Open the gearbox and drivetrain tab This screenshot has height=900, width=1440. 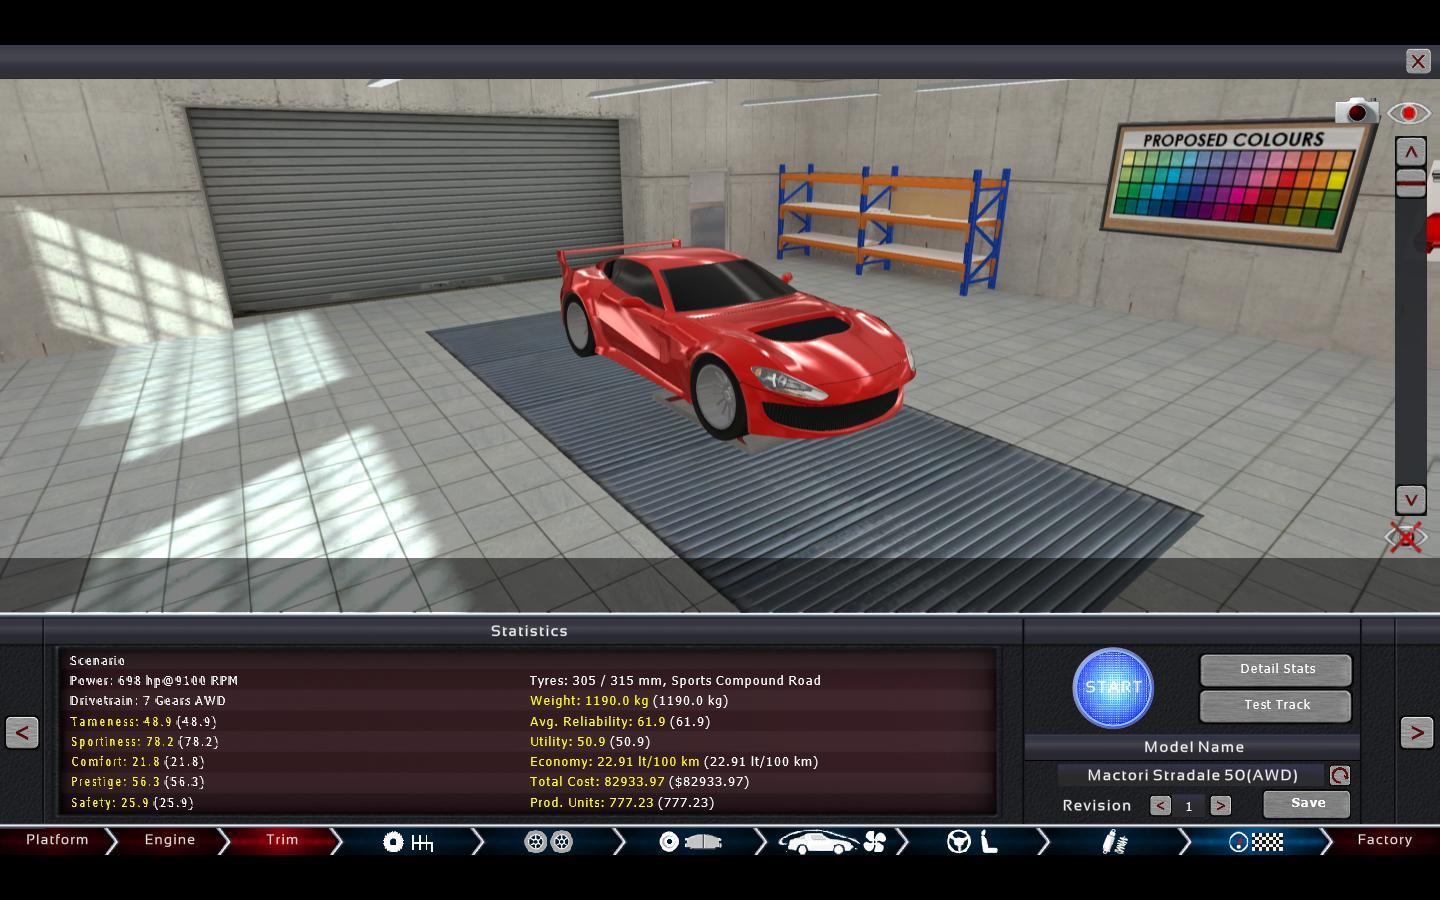(408, 842)
